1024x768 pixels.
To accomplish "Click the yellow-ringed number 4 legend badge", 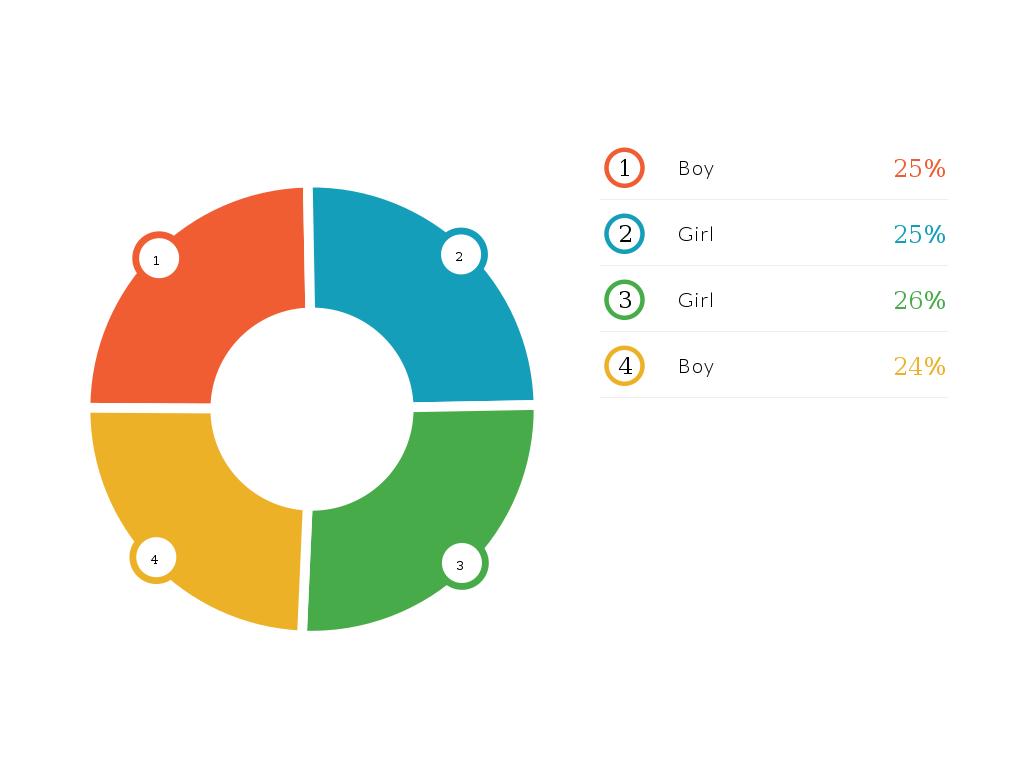I will [625, 366].
